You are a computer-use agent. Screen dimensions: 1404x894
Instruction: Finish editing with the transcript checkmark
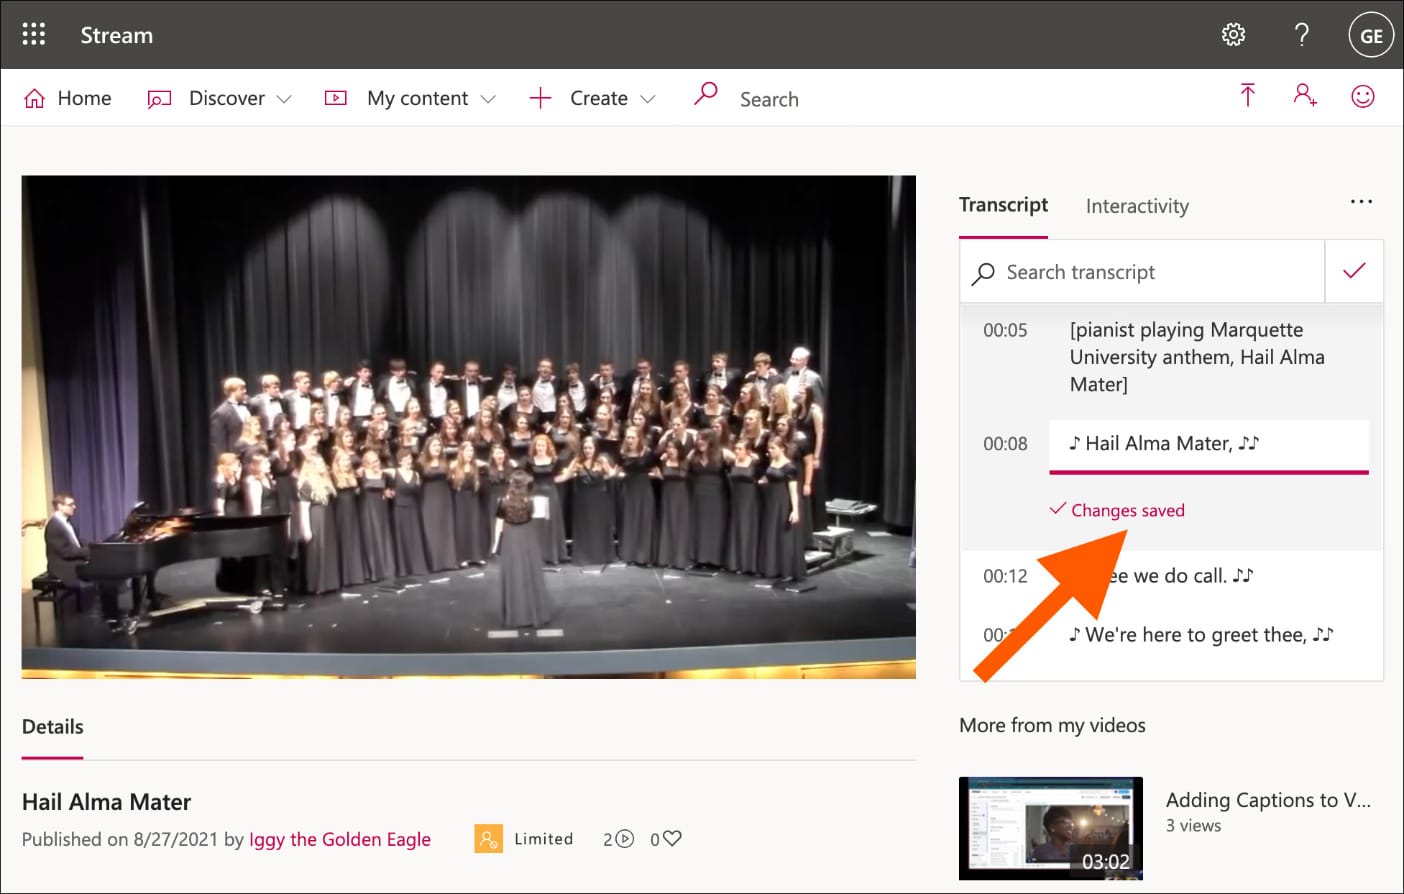[x=1354, y=271]
